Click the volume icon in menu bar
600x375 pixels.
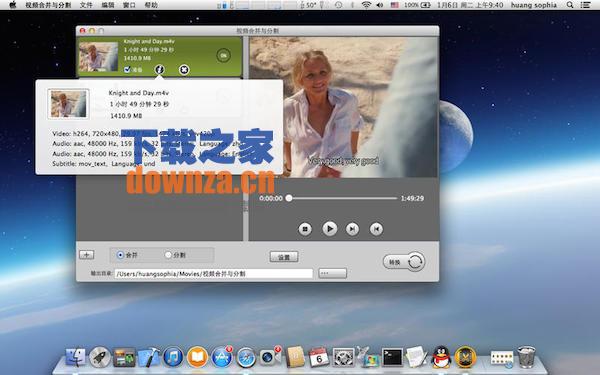(380, 5)
